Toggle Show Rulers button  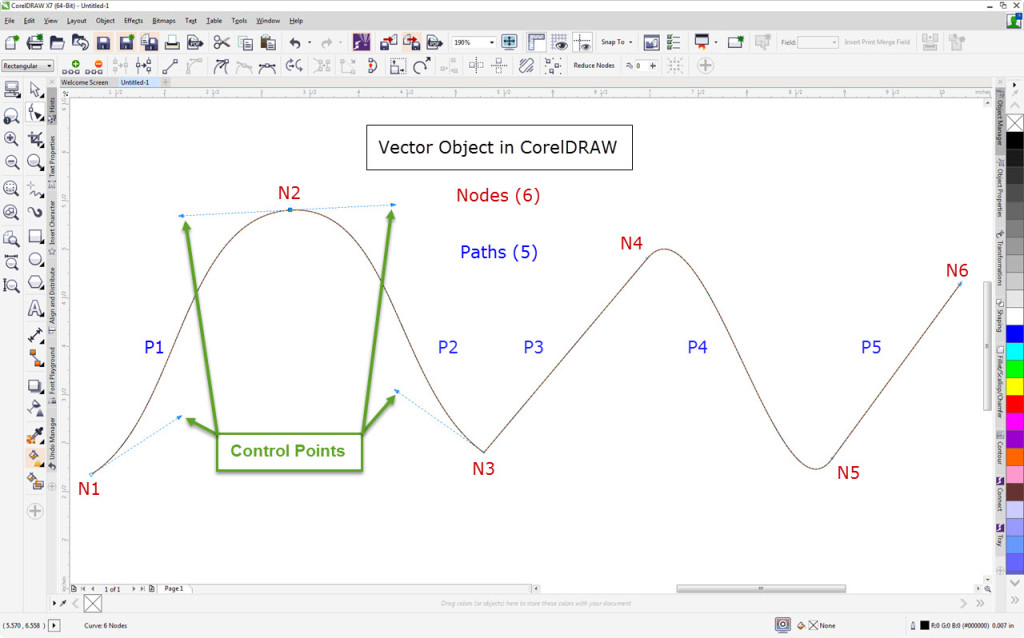[x=536, y=42]
